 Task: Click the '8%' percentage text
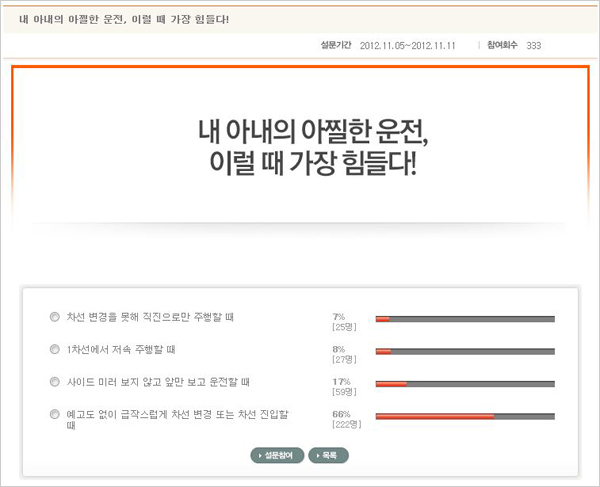point(339,349)
